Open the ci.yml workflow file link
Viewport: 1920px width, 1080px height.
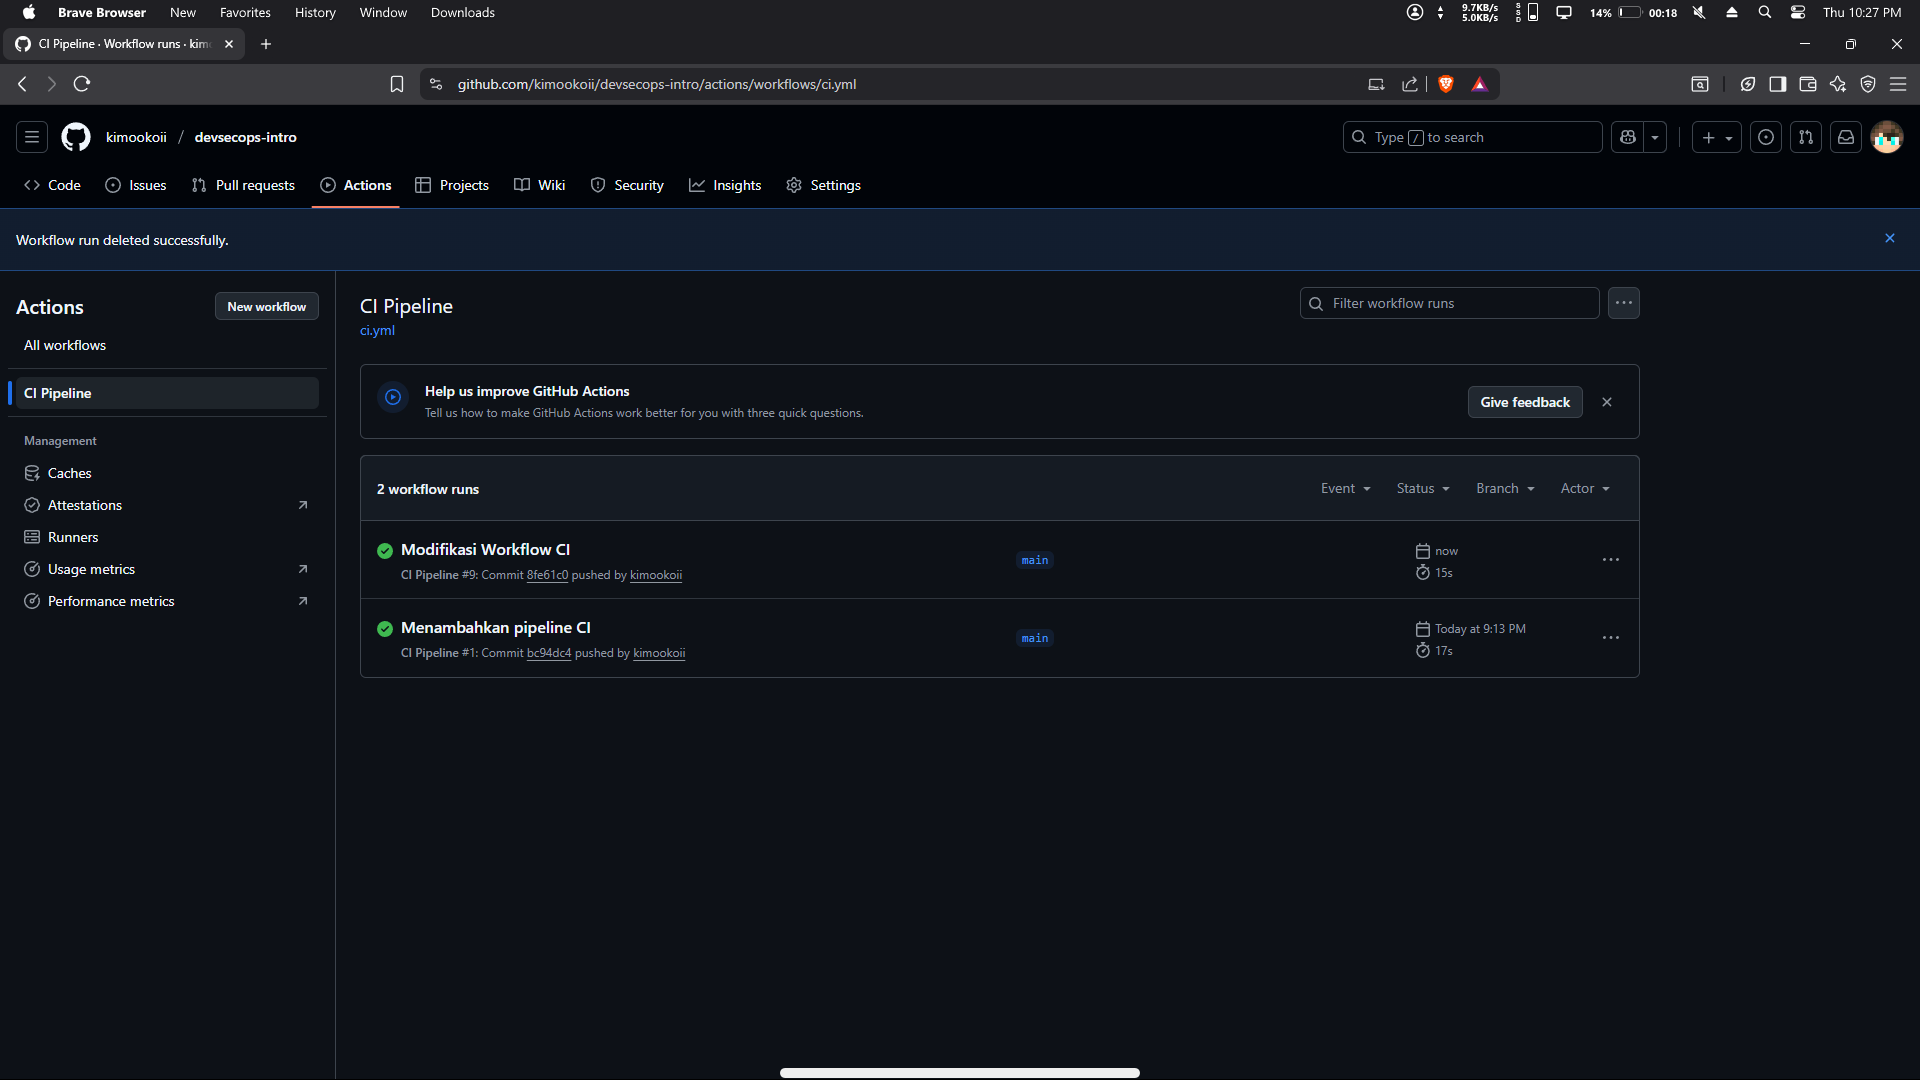click(x=377, y=330)
